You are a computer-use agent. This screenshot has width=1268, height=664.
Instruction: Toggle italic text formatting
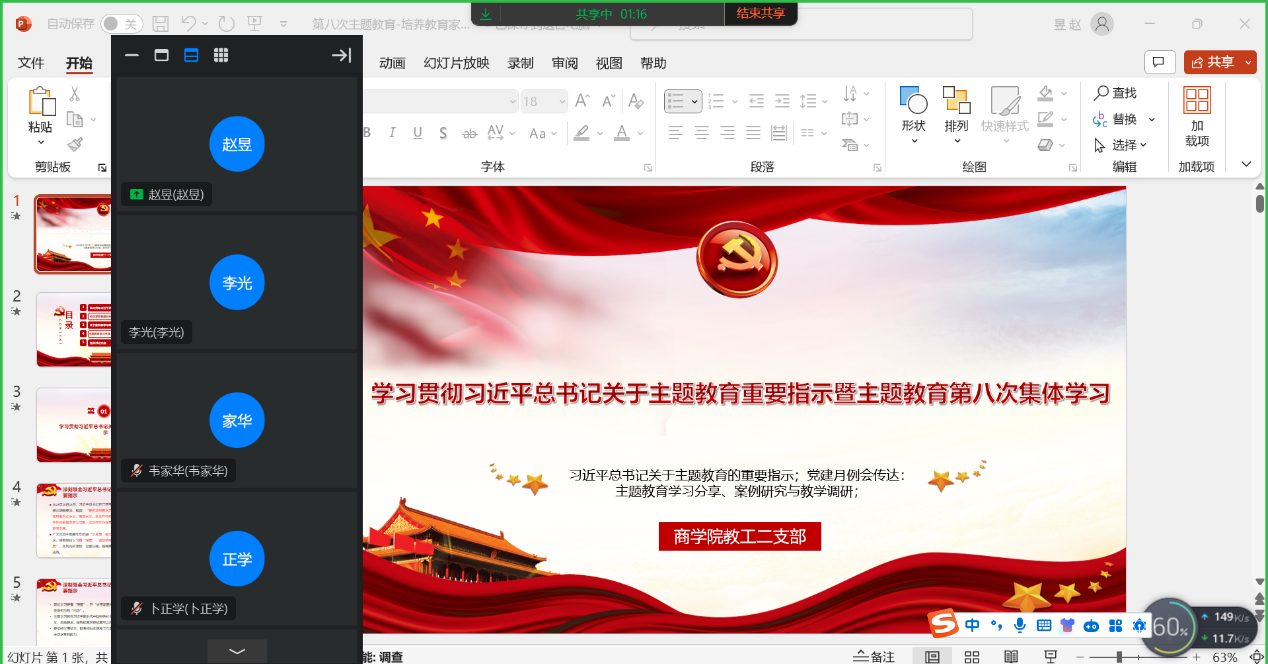(392, 133)
